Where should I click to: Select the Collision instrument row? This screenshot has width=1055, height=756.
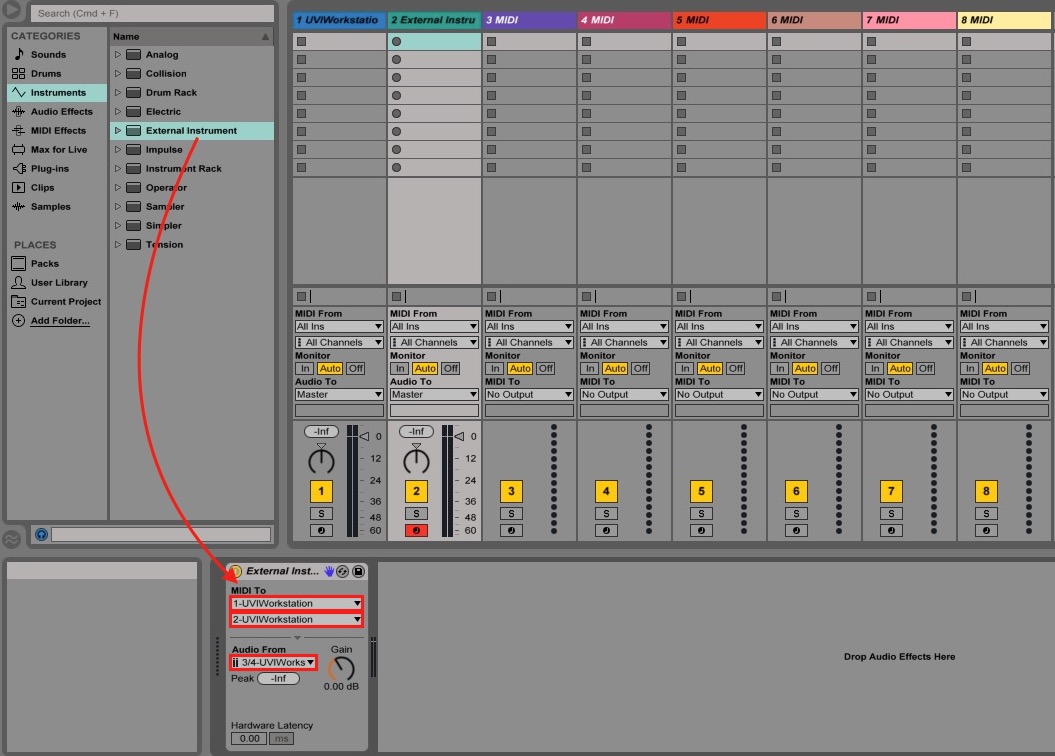tap(191, 73)
